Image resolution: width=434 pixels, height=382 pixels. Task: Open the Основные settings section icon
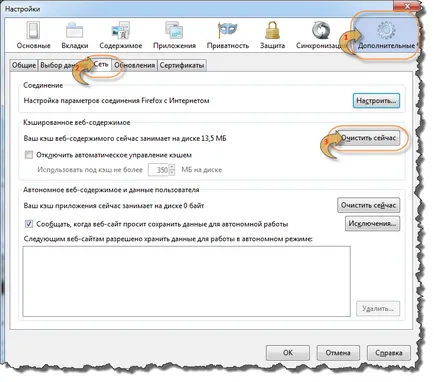pyautogui.click(x=33, y=35)
